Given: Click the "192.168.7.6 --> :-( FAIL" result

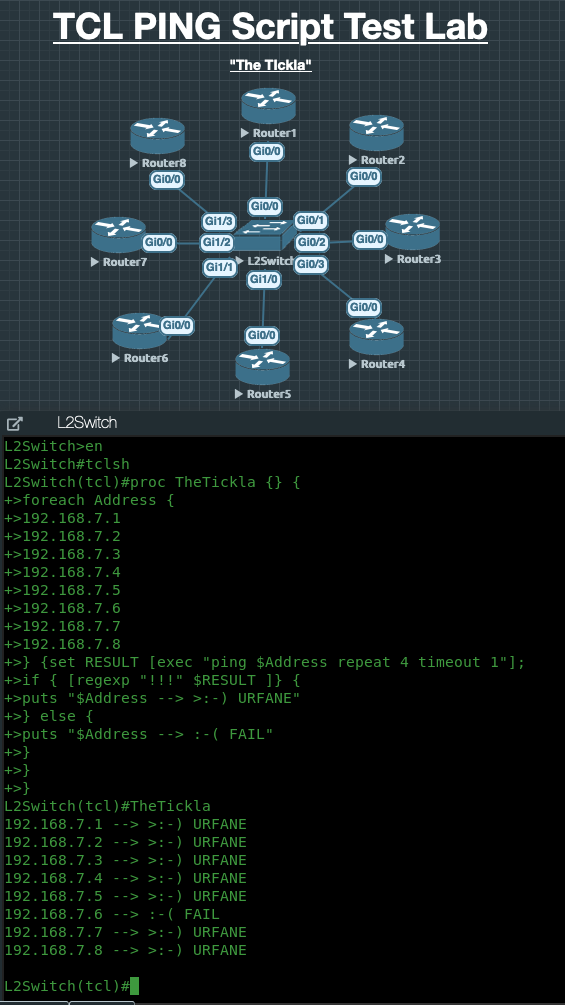Looking at the screenshot, I should tap(111, 913).
